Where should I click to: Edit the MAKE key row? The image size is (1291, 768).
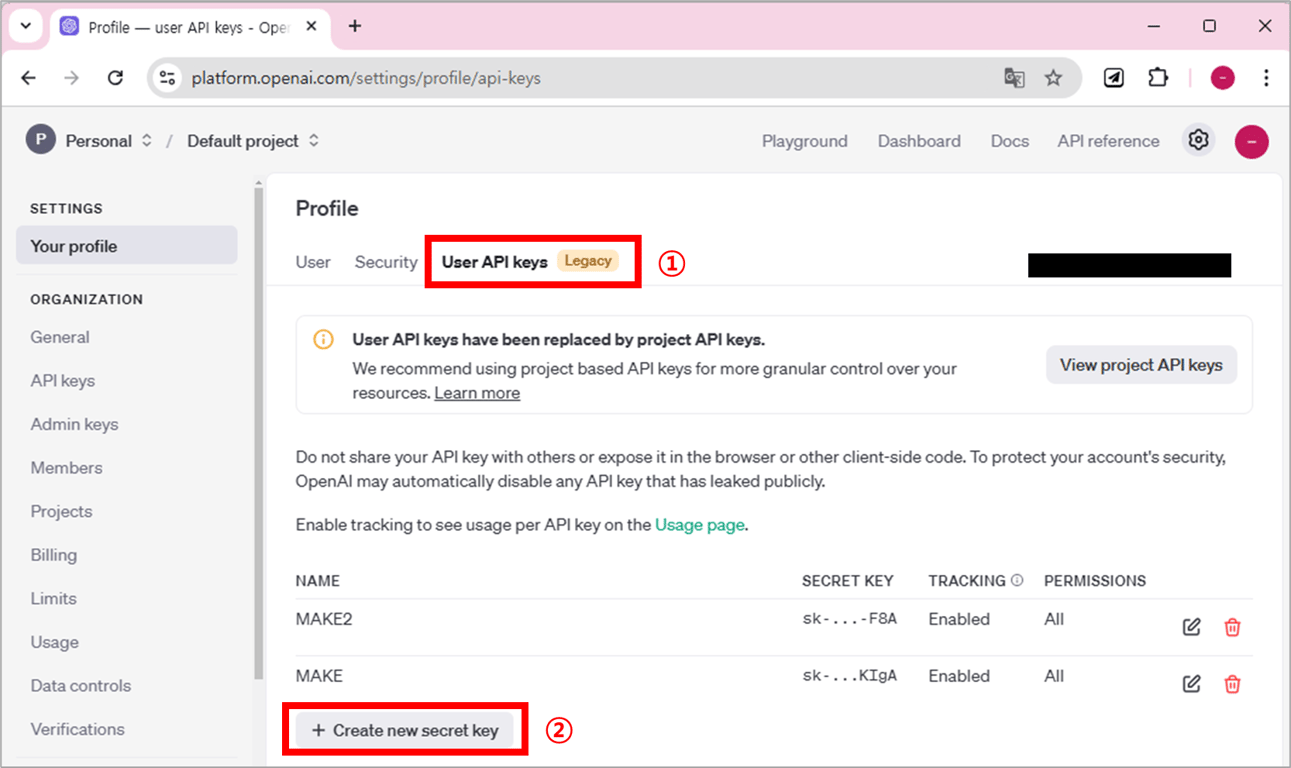tap(1191, 684)
